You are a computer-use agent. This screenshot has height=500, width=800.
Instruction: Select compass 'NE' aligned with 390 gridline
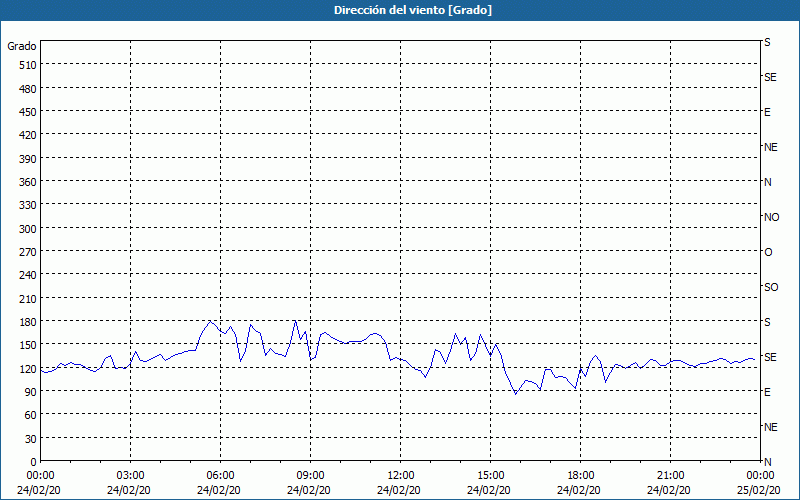point(771,147)
